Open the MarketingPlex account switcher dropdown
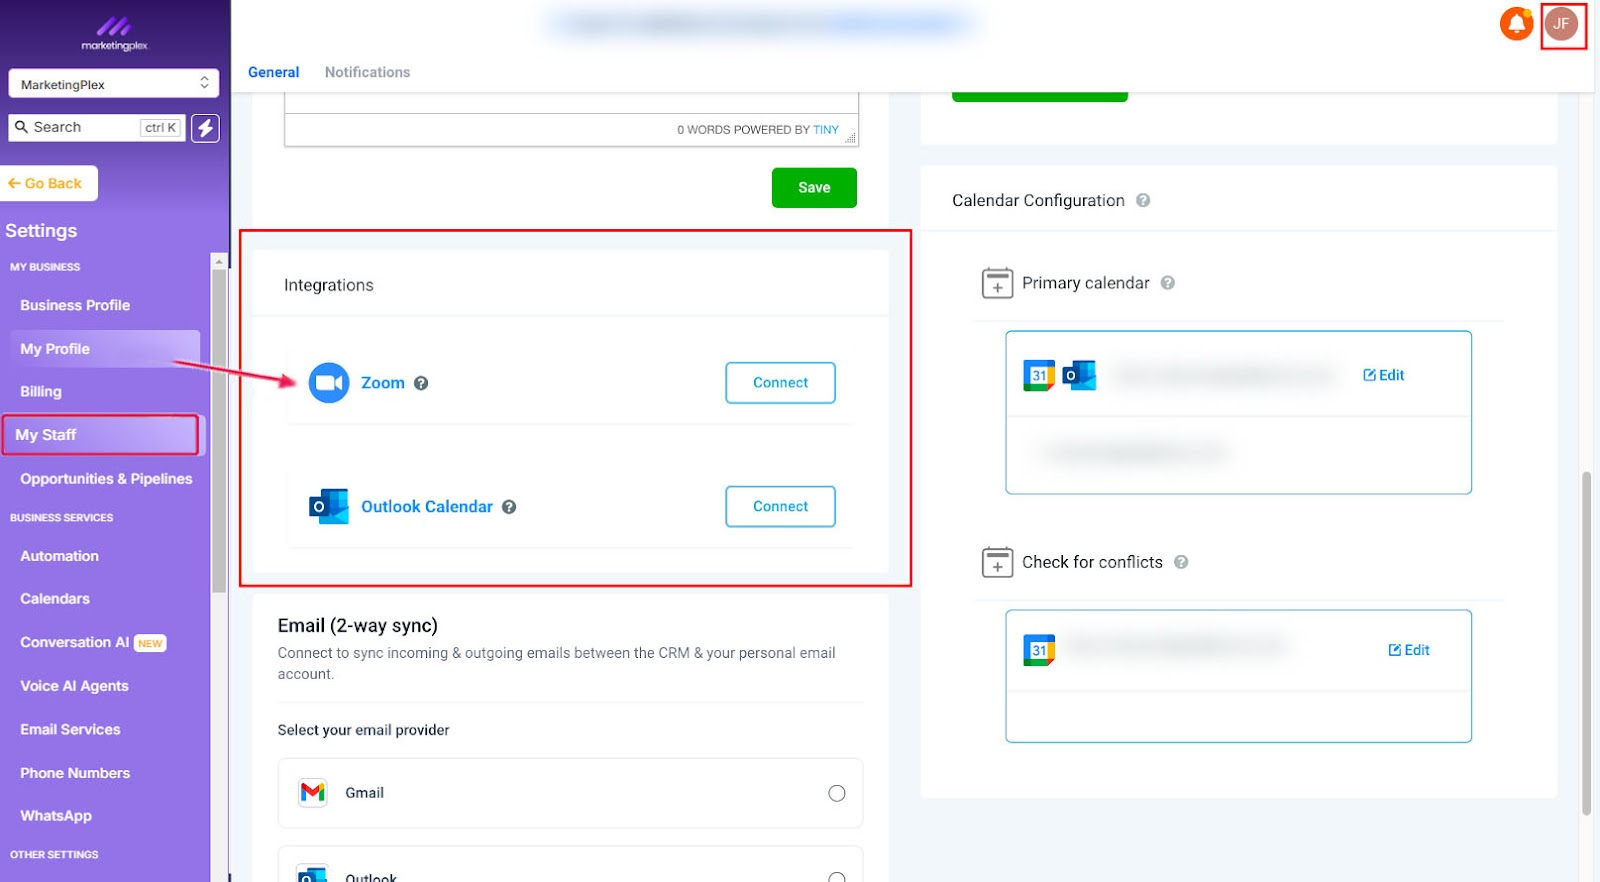1600x882 pixels. tap(114, 84)
